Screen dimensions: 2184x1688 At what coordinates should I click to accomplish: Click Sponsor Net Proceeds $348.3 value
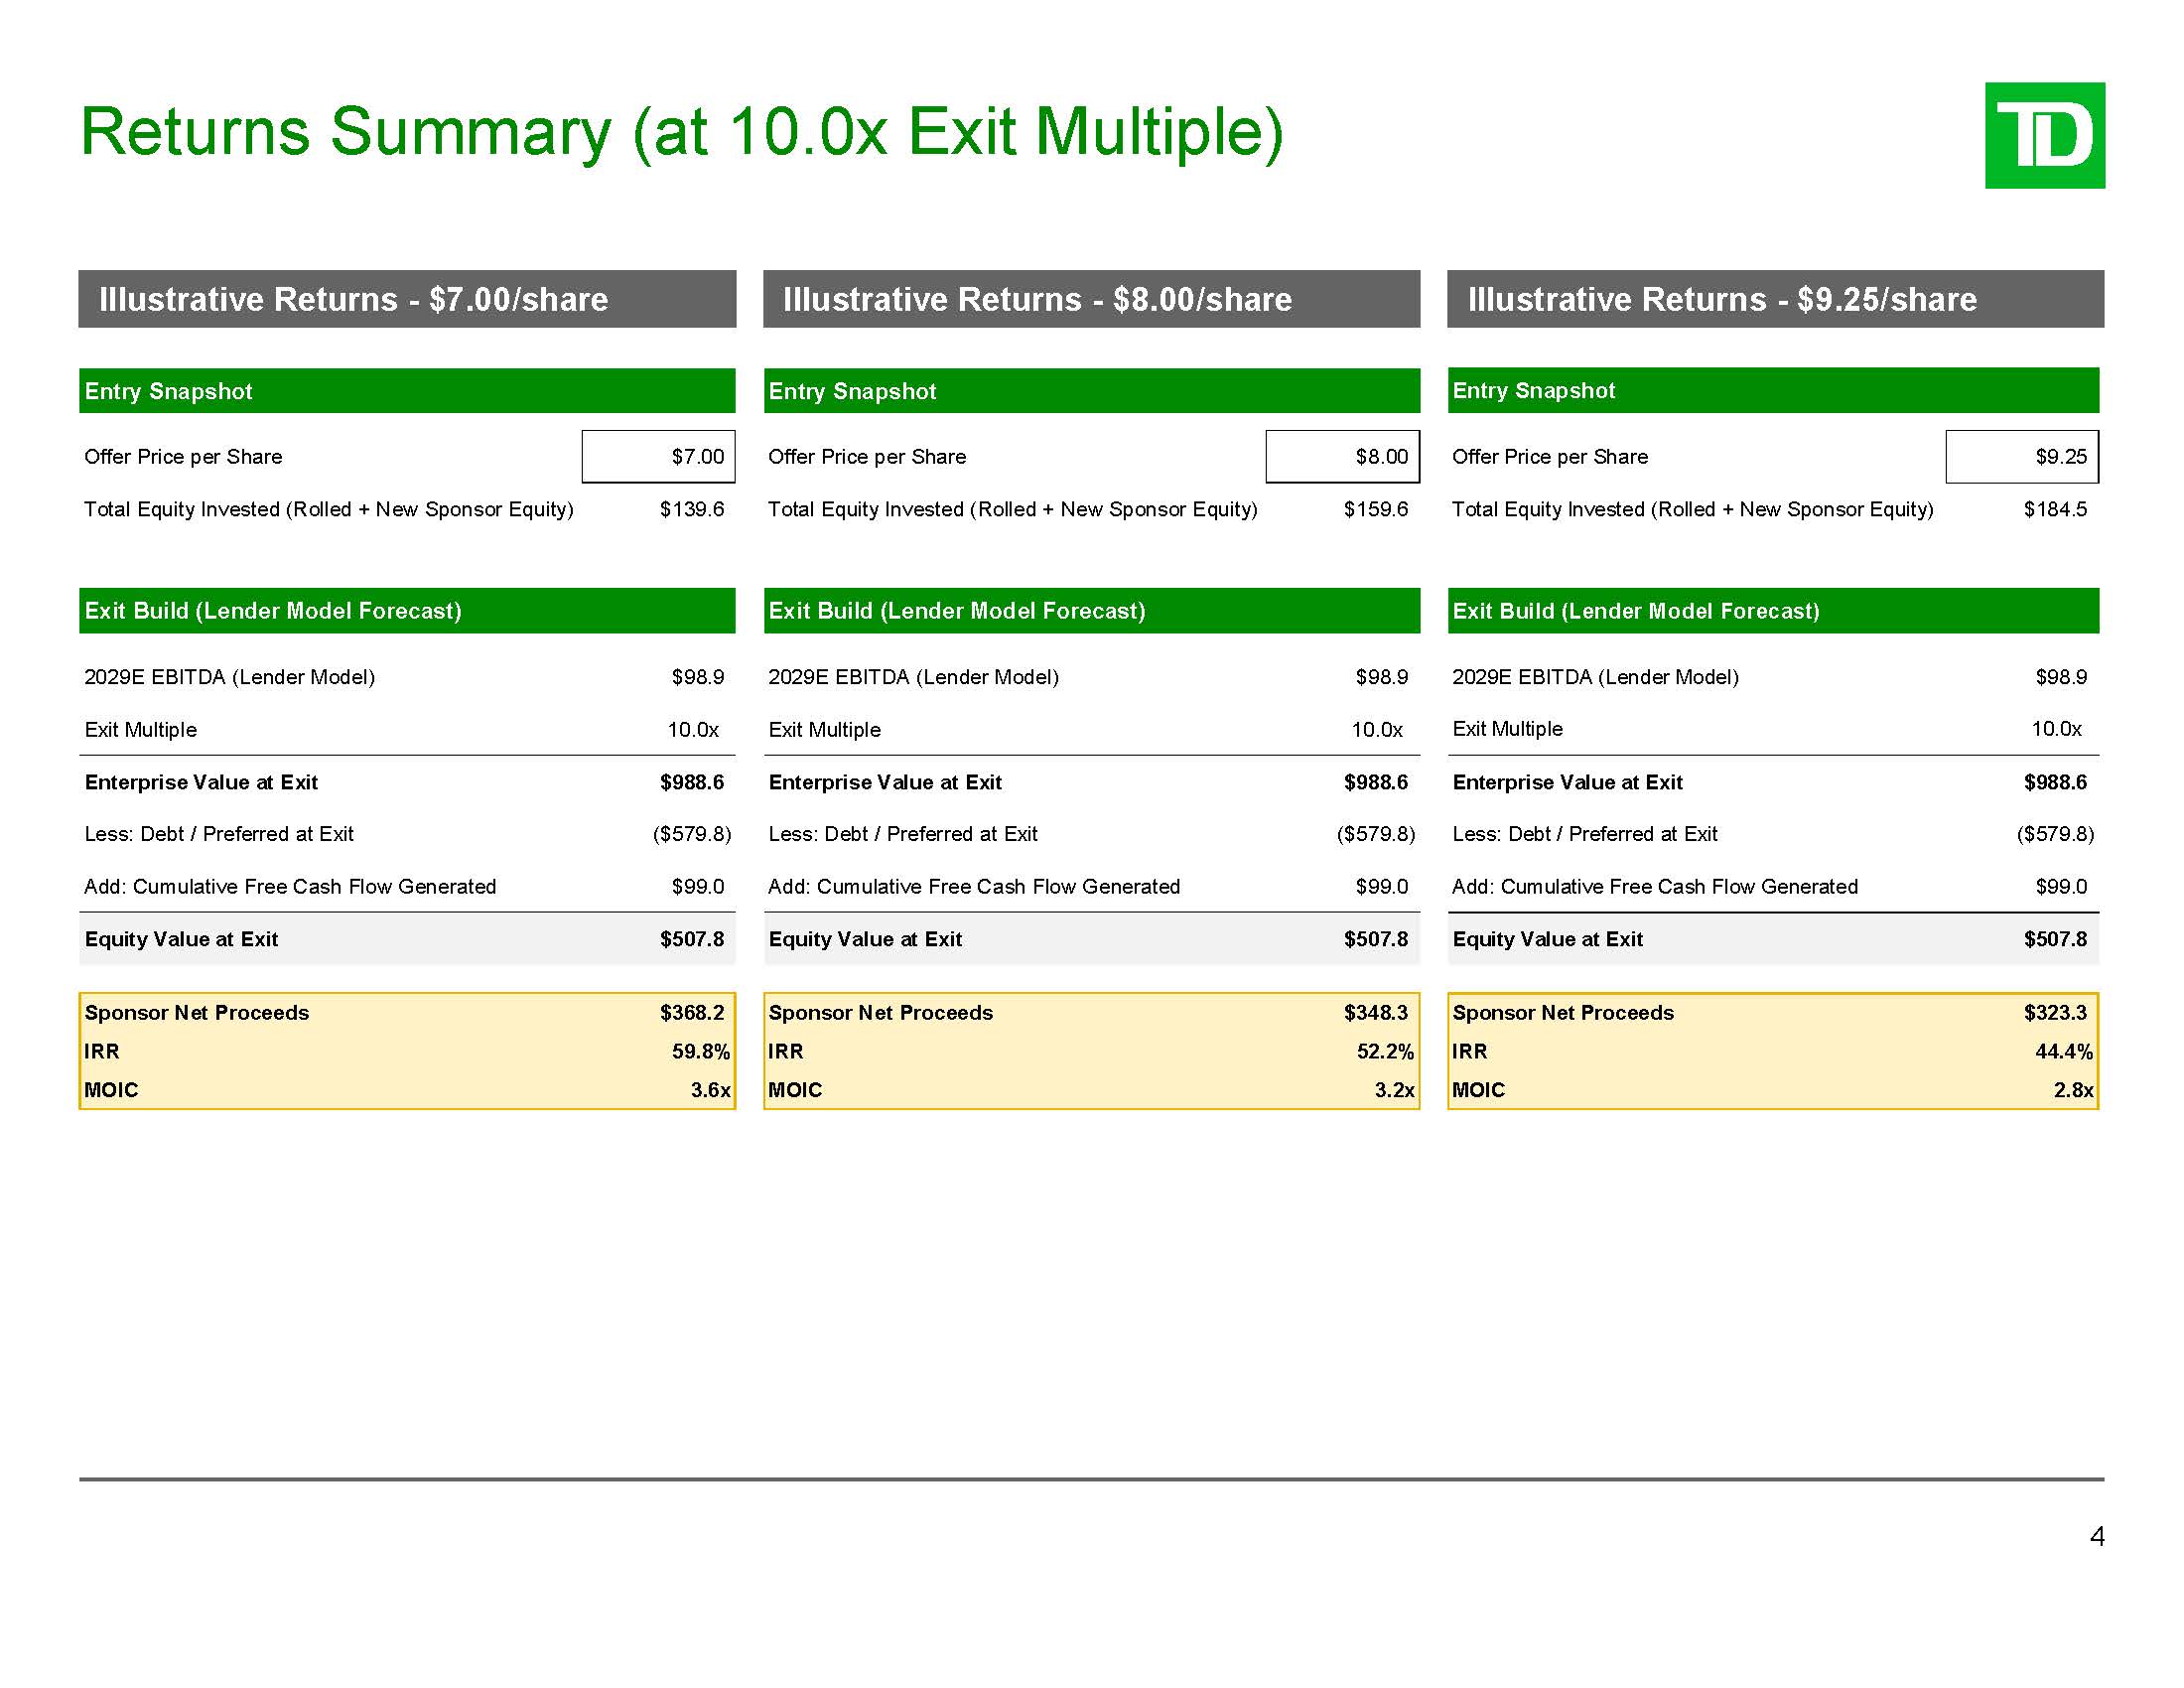(x=1375, y=1013)
